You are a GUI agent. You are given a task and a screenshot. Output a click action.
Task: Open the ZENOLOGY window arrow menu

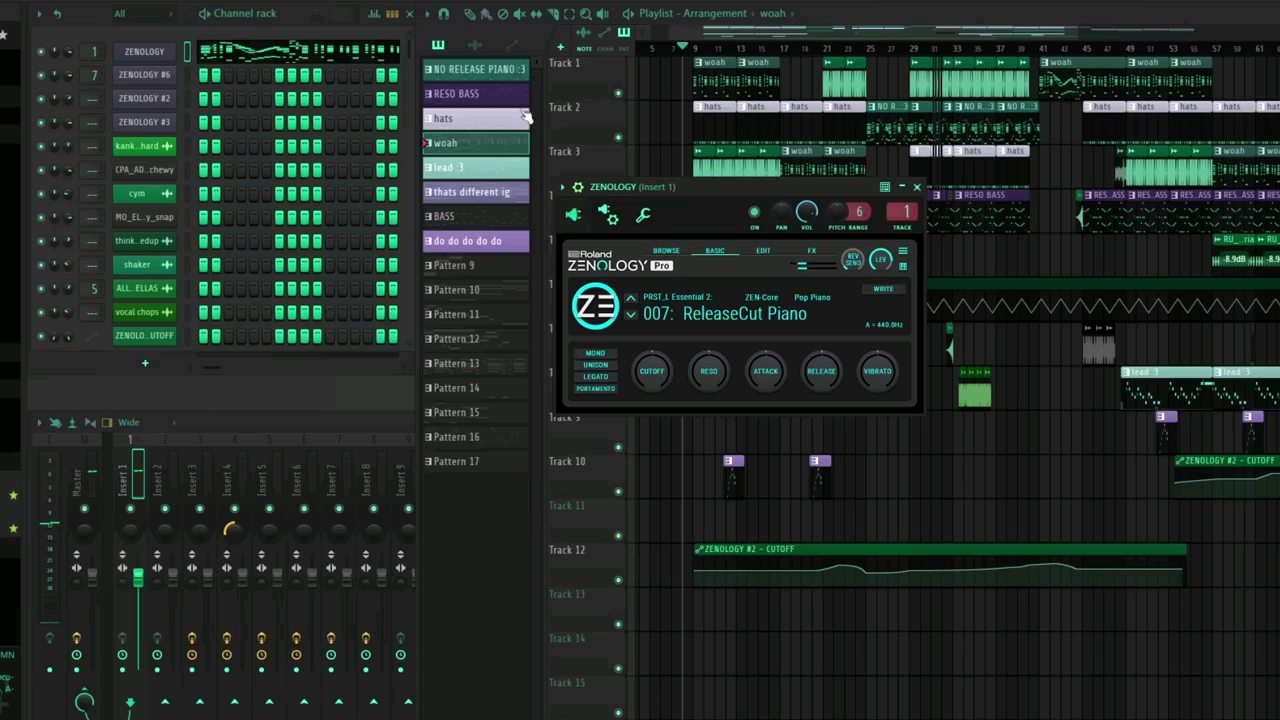pos(563,187)
